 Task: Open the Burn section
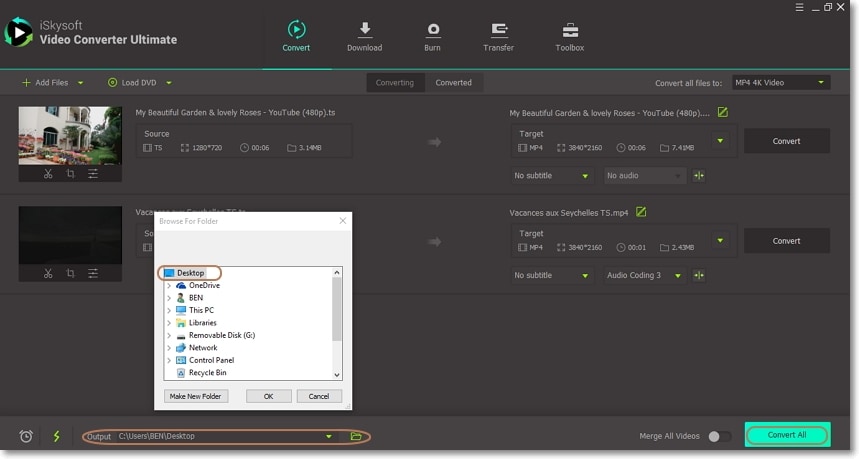click(432, 36)
